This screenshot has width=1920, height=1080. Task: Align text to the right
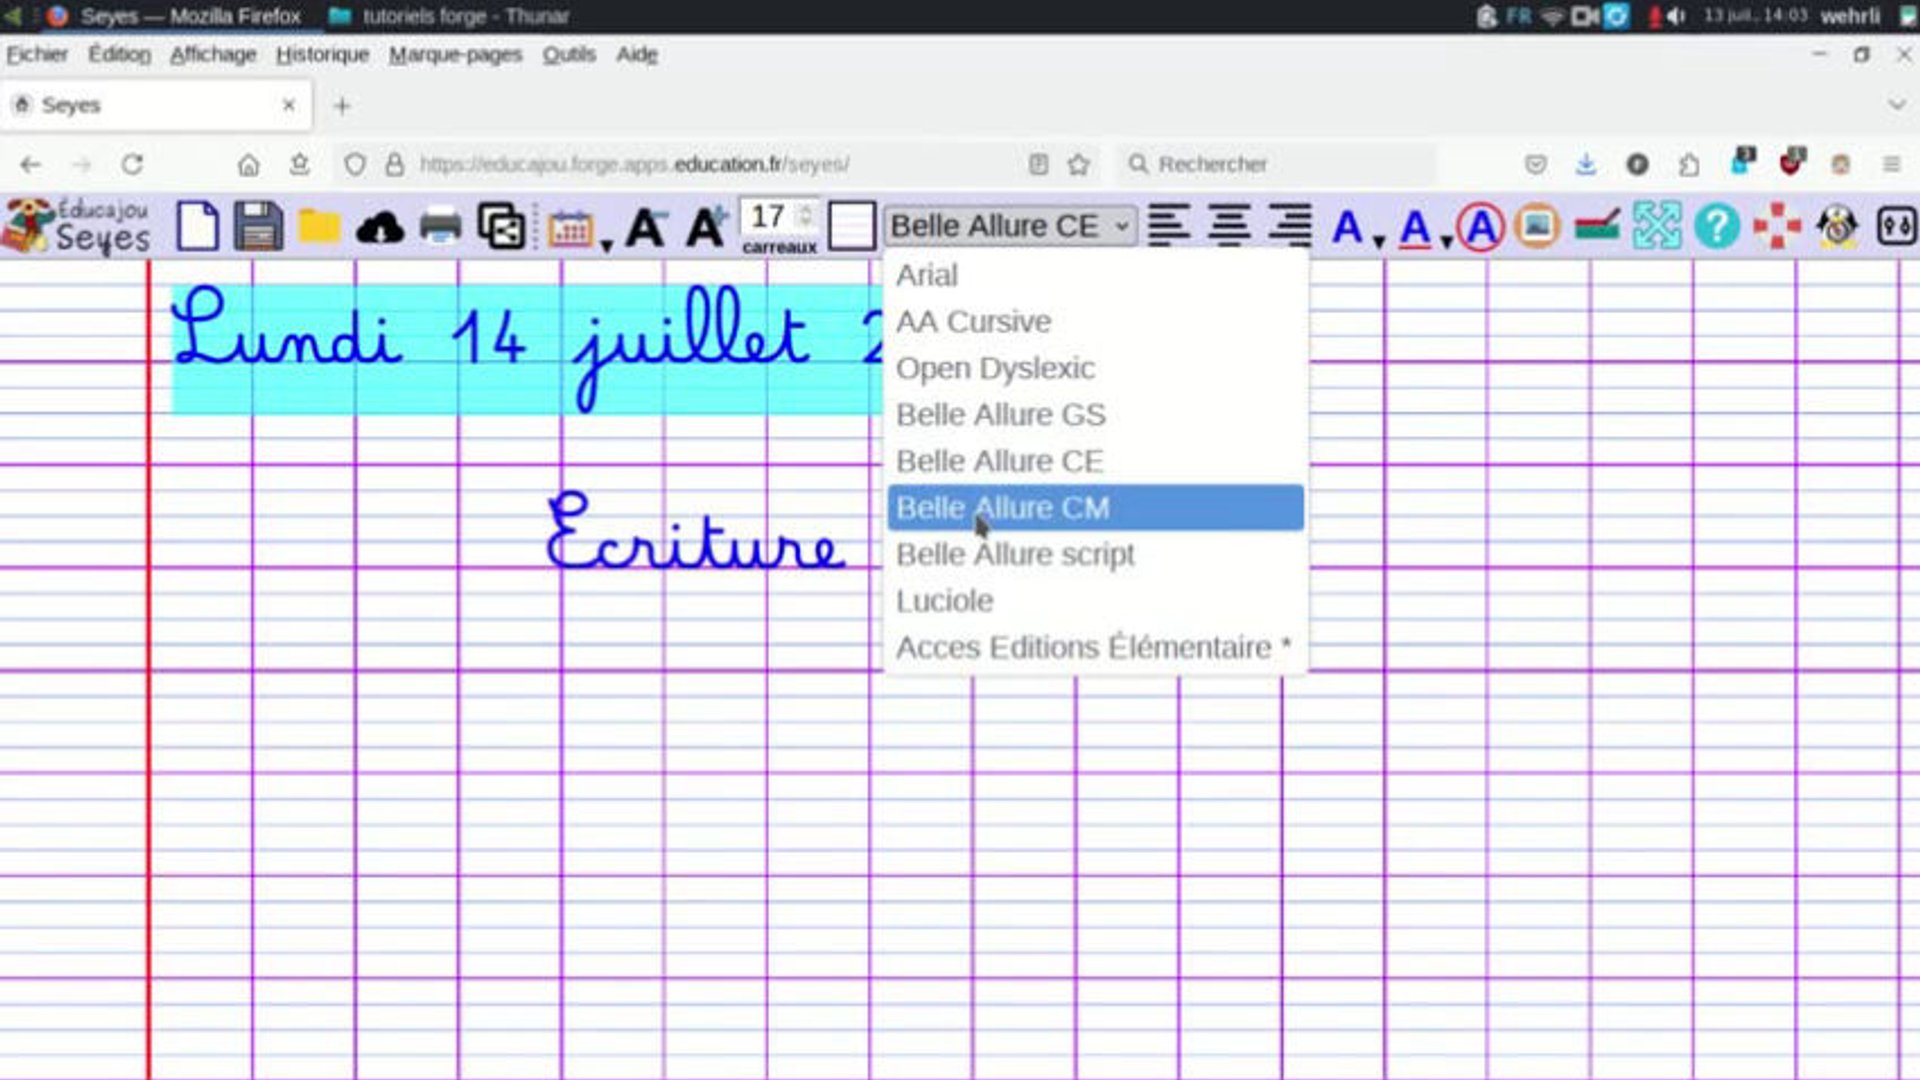(x=1290, y=225)
